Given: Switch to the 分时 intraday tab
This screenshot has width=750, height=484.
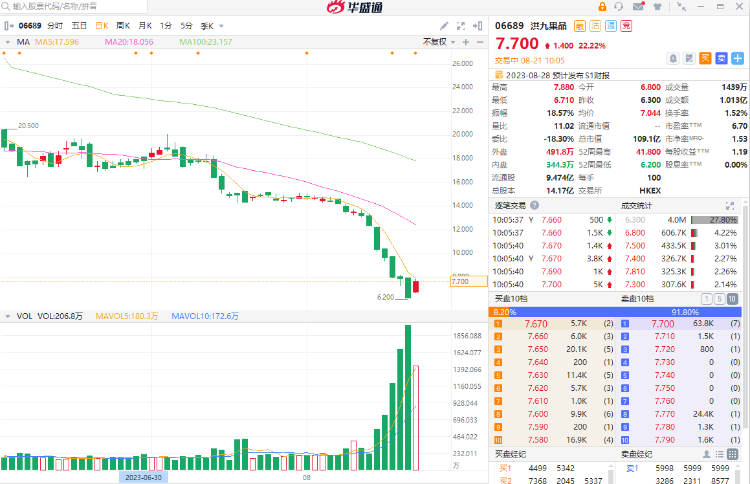Looking at the screenshot, I should point(55,26).
